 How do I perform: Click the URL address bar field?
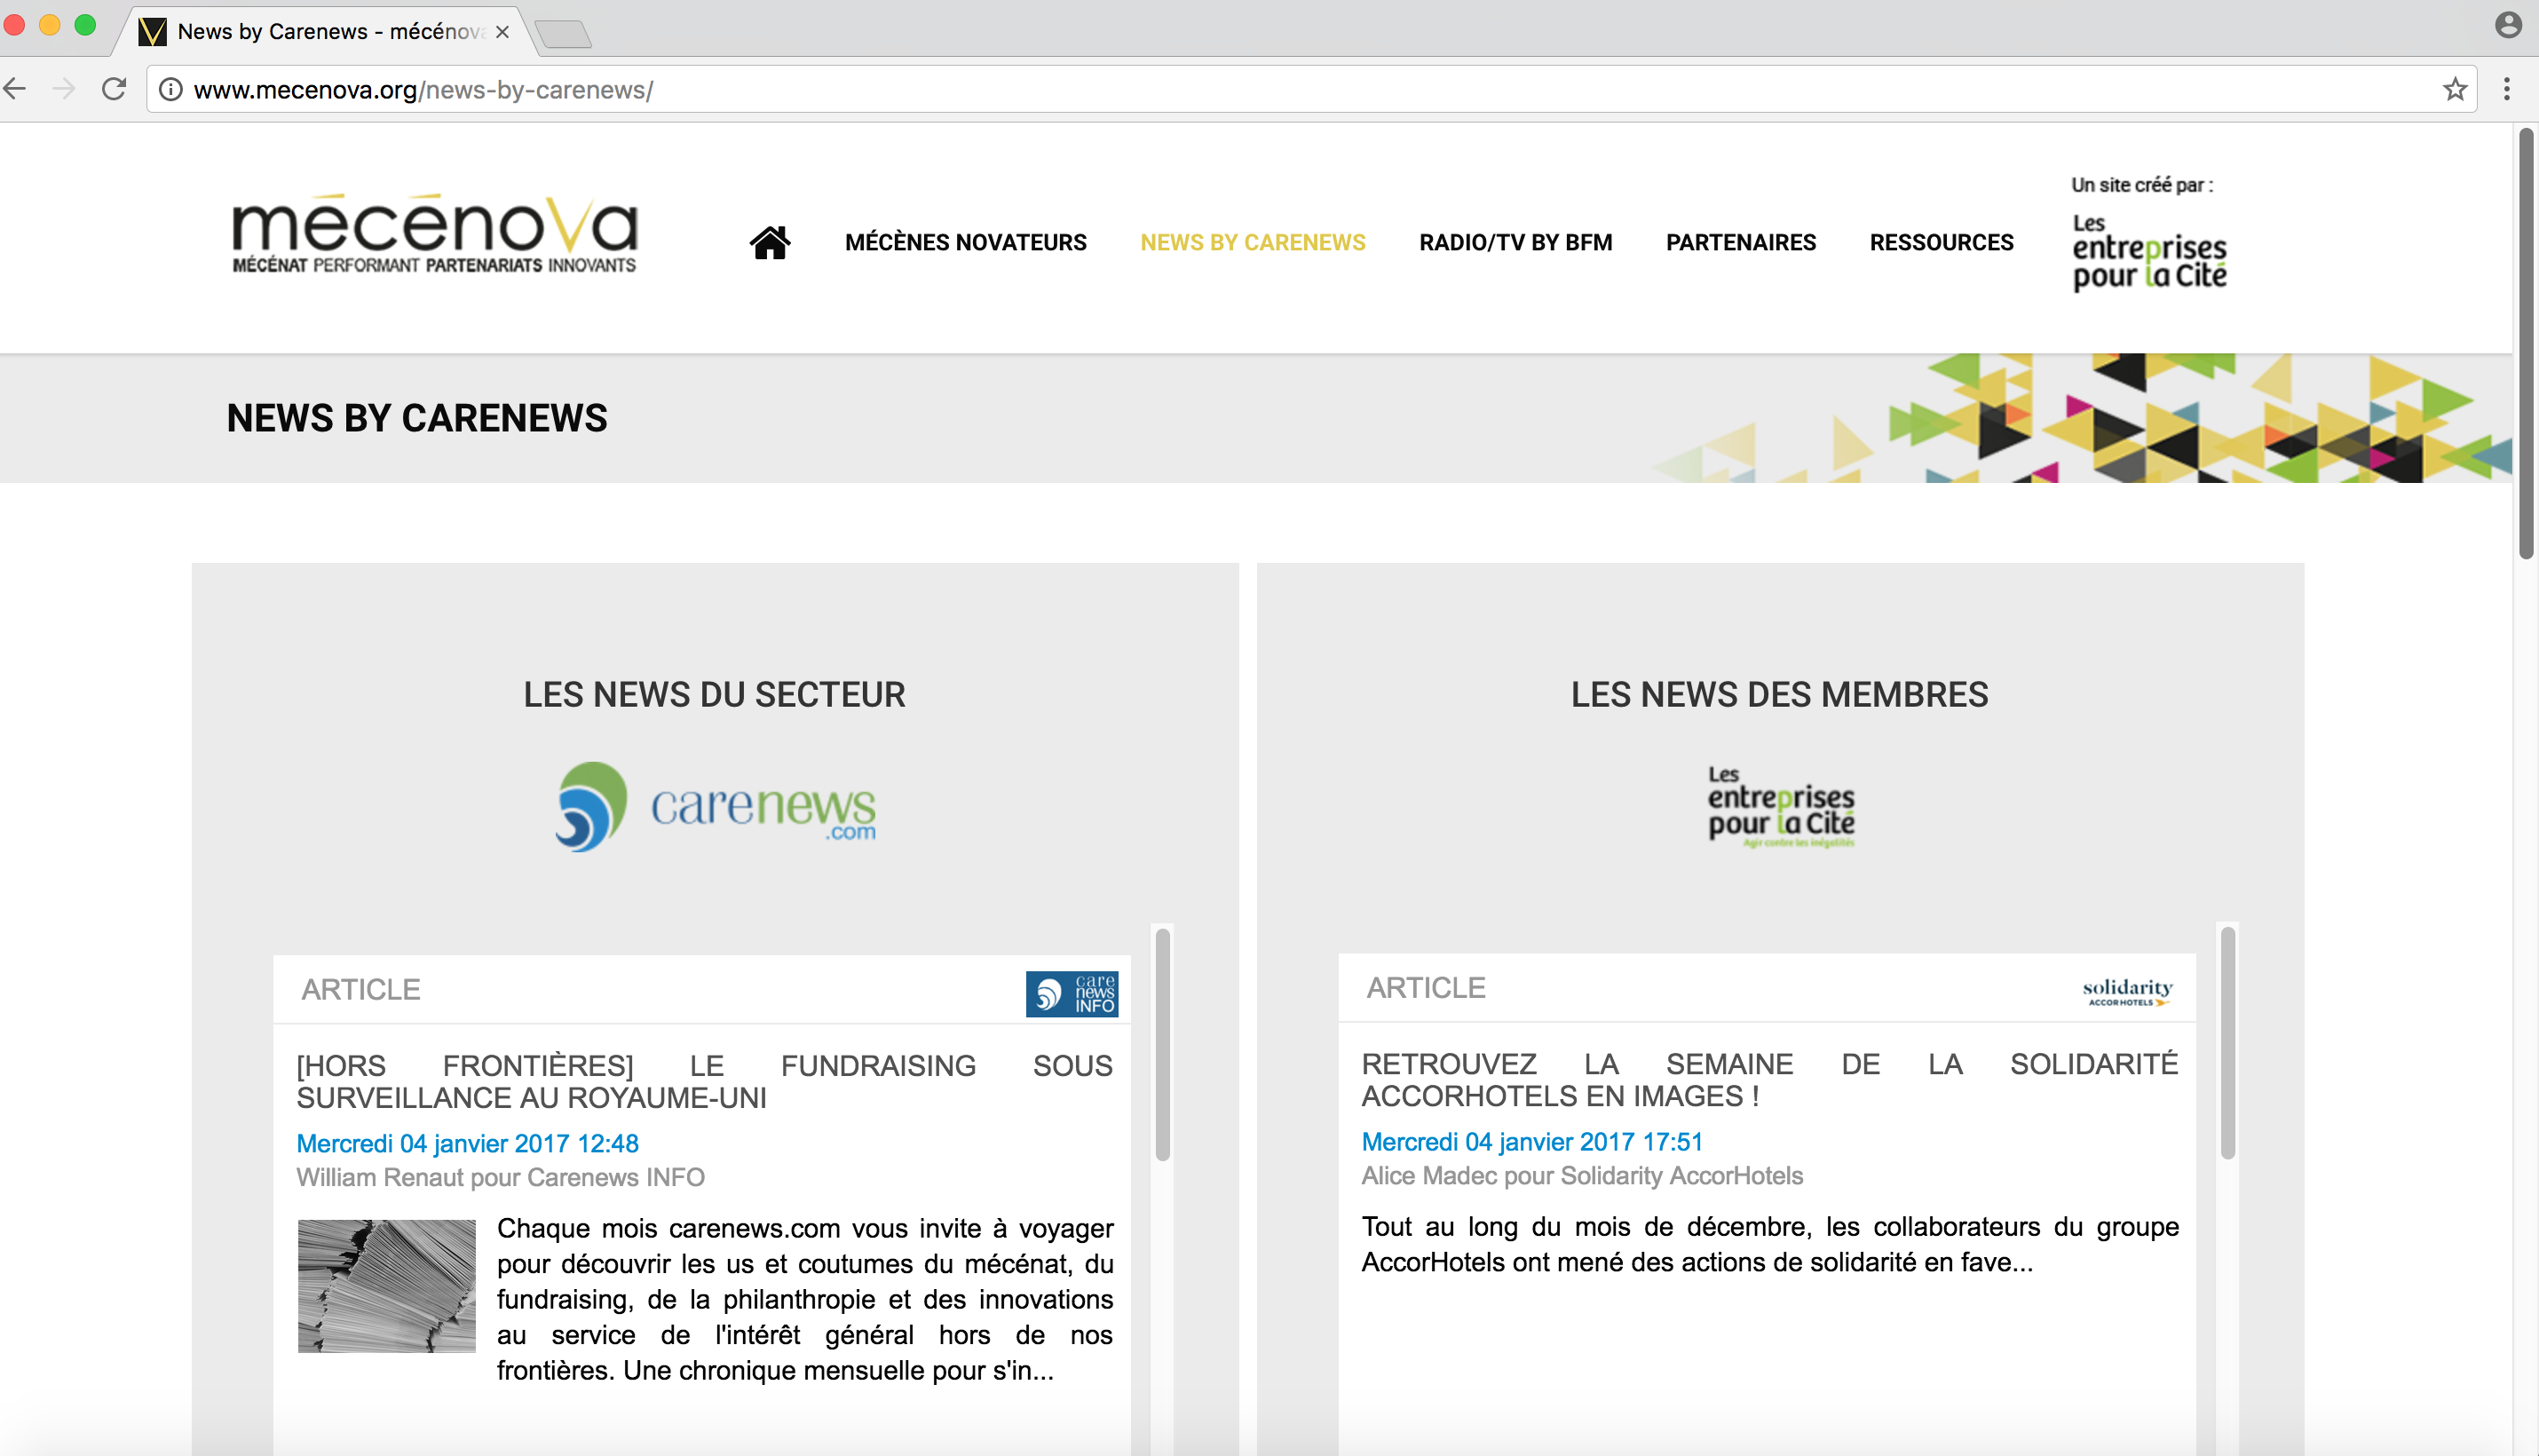pyautogui.click(x=1310, y=89)
